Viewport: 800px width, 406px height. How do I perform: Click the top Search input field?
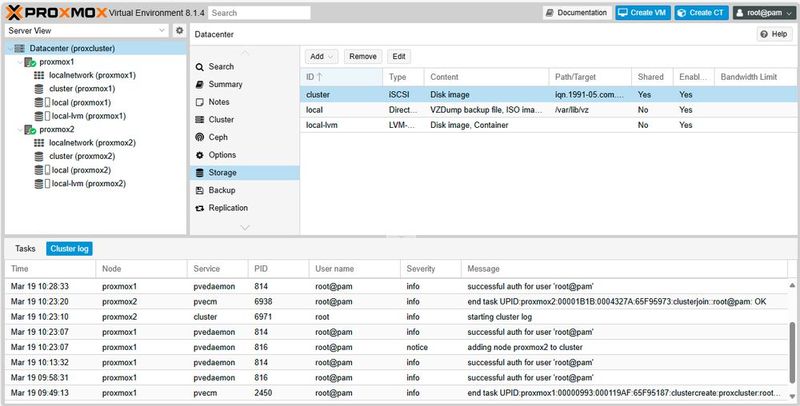259,13
